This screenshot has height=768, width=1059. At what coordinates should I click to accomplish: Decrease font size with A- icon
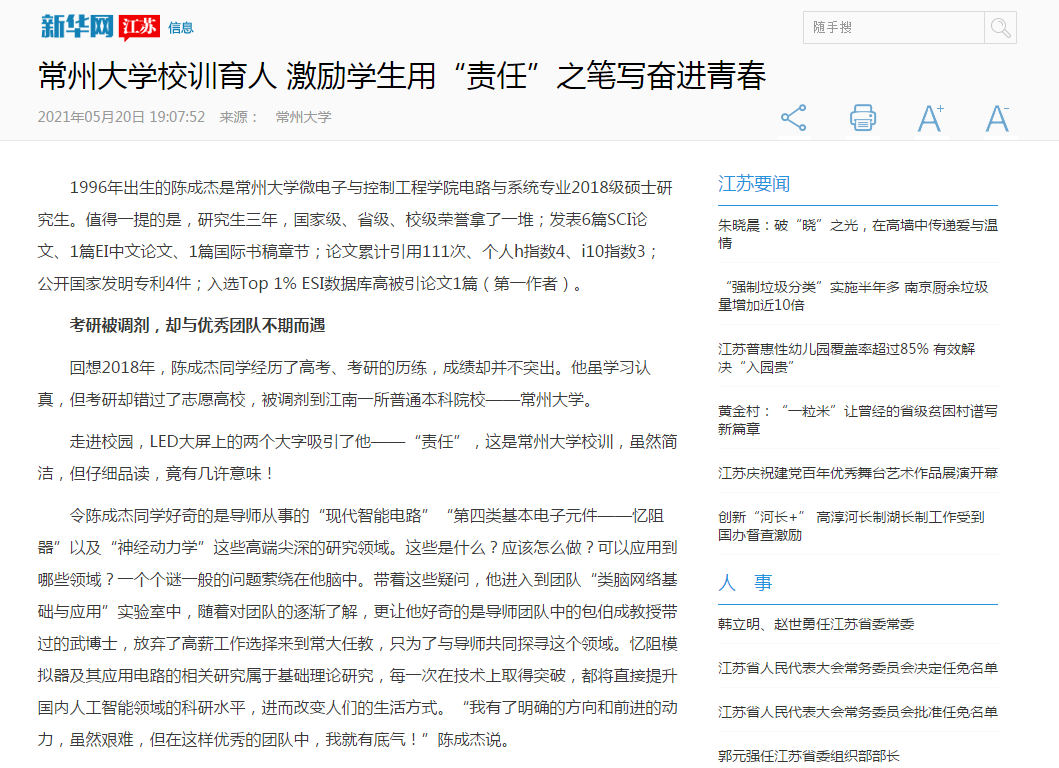[997, 118]
